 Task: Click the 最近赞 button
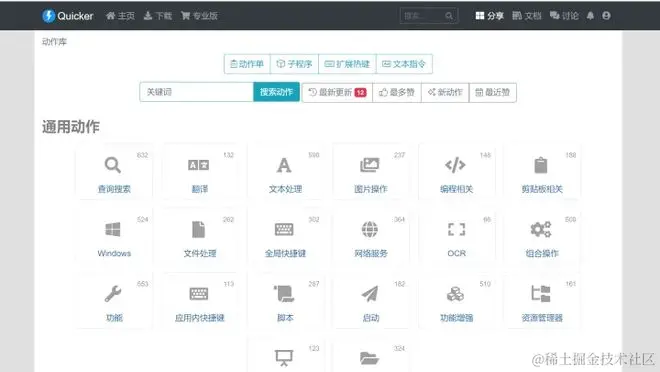(492, 92)
